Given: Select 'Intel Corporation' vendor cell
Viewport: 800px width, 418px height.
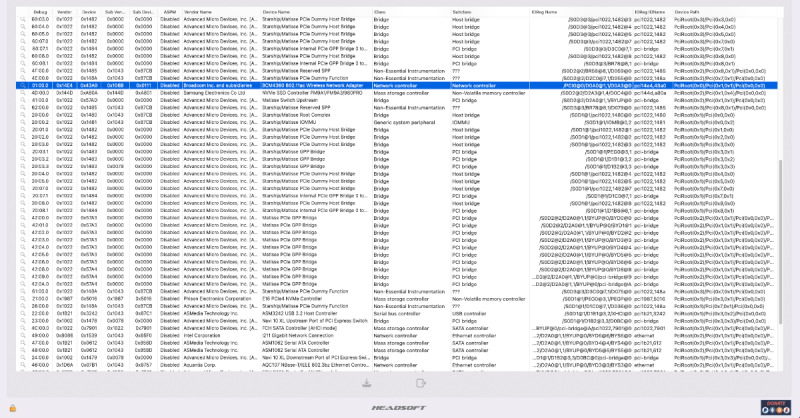Looking at the screenshot, I should point(202,335).
